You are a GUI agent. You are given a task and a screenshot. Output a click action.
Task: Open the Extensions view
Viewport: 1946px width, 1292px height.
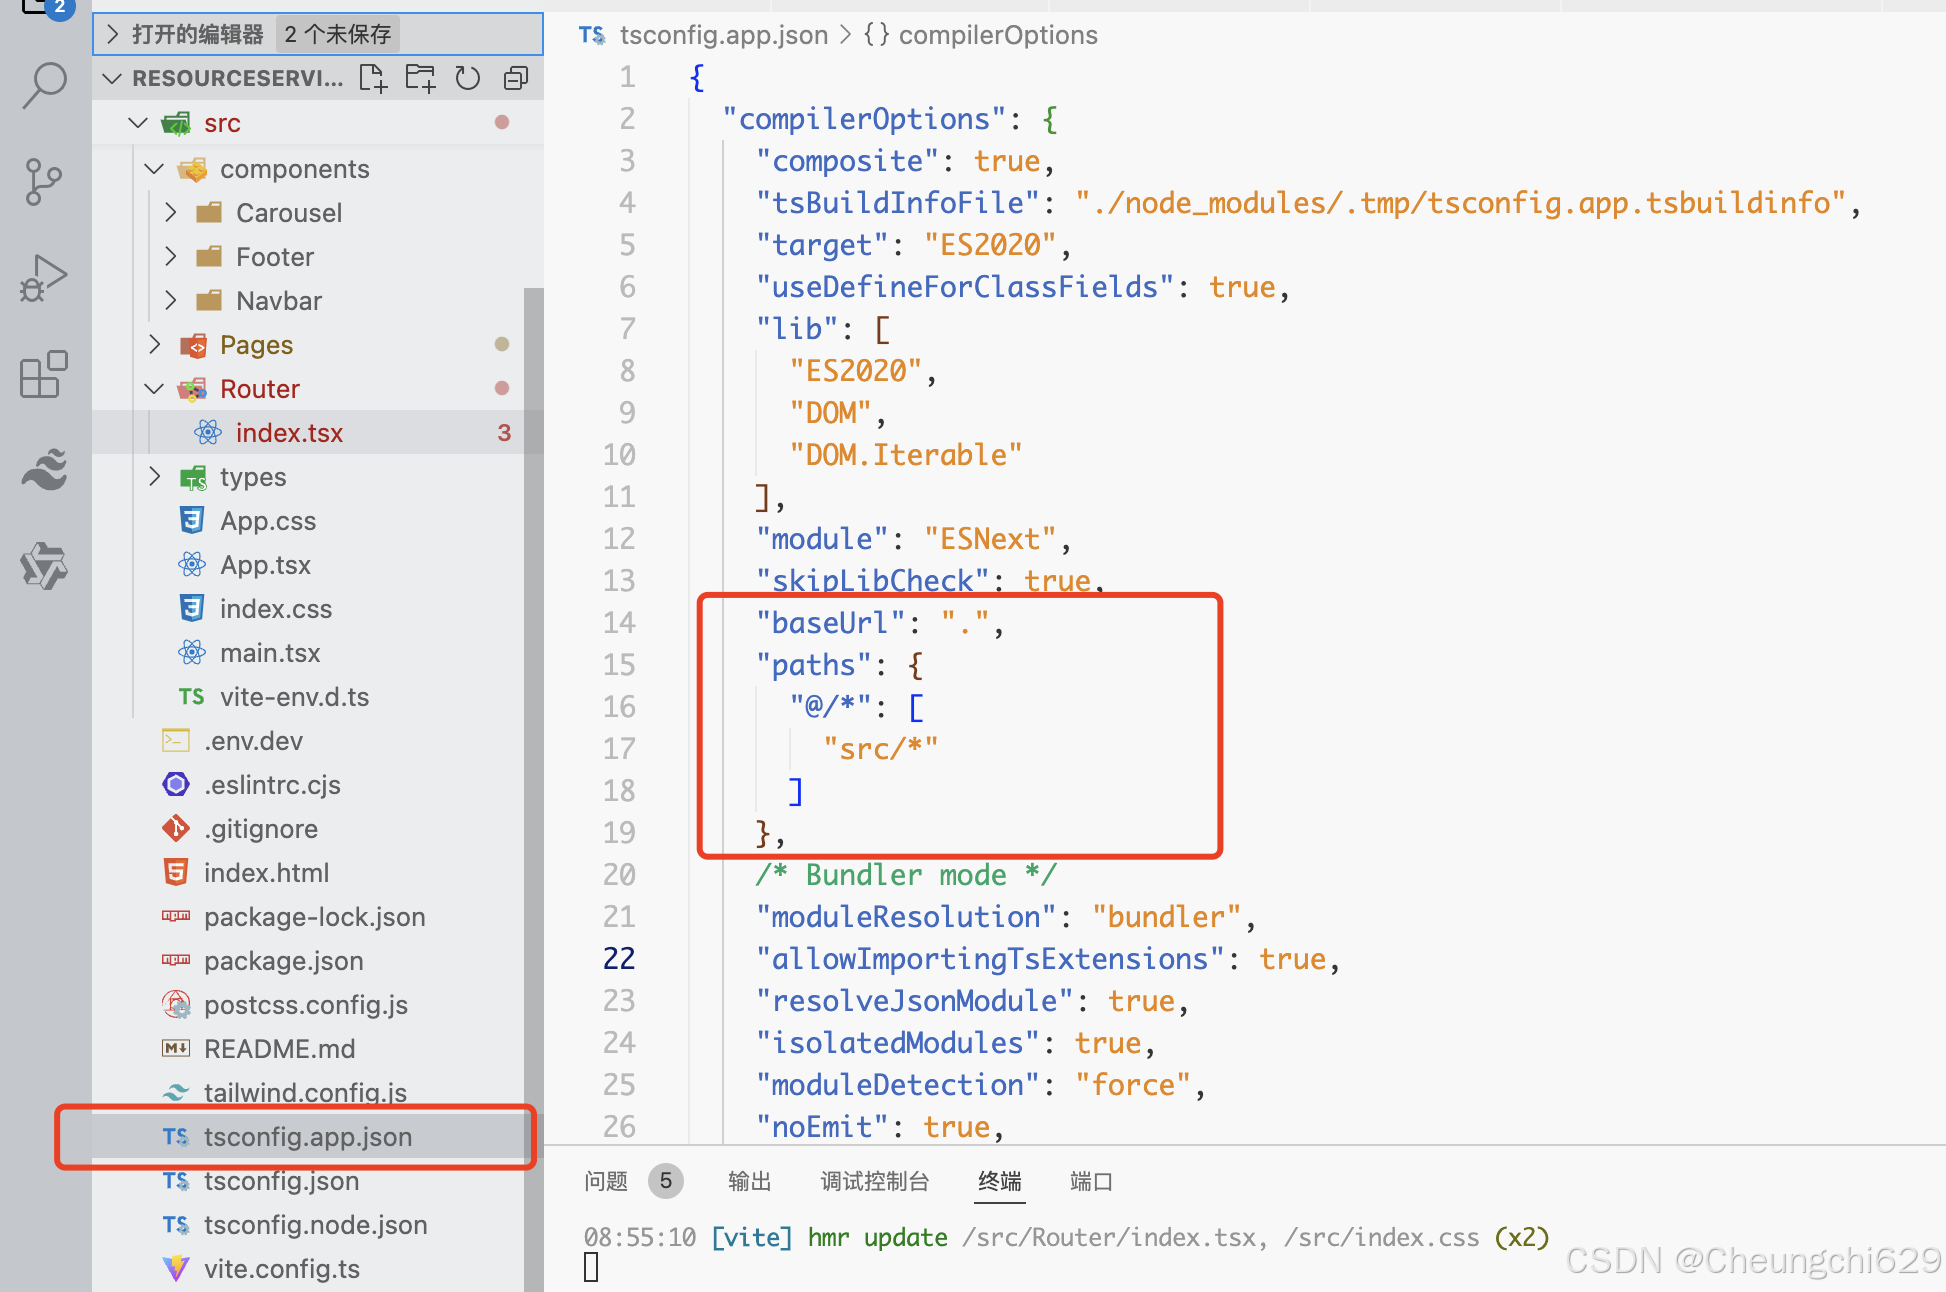[44, 375]
